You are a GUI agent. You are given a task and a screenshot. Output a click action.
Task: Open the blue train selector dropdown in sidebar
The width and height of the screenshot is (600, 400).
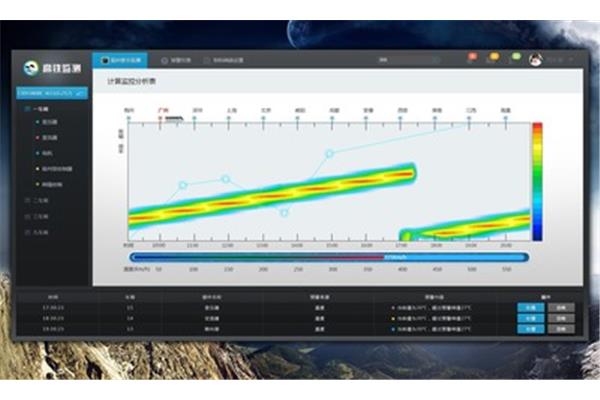(52, 93)
